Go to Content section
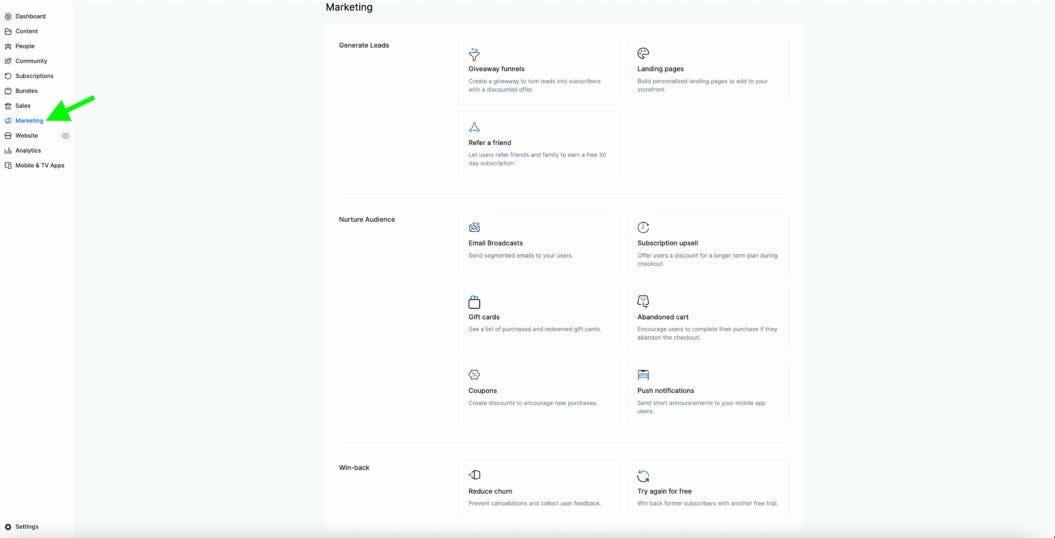 click(x=26, y=31)
